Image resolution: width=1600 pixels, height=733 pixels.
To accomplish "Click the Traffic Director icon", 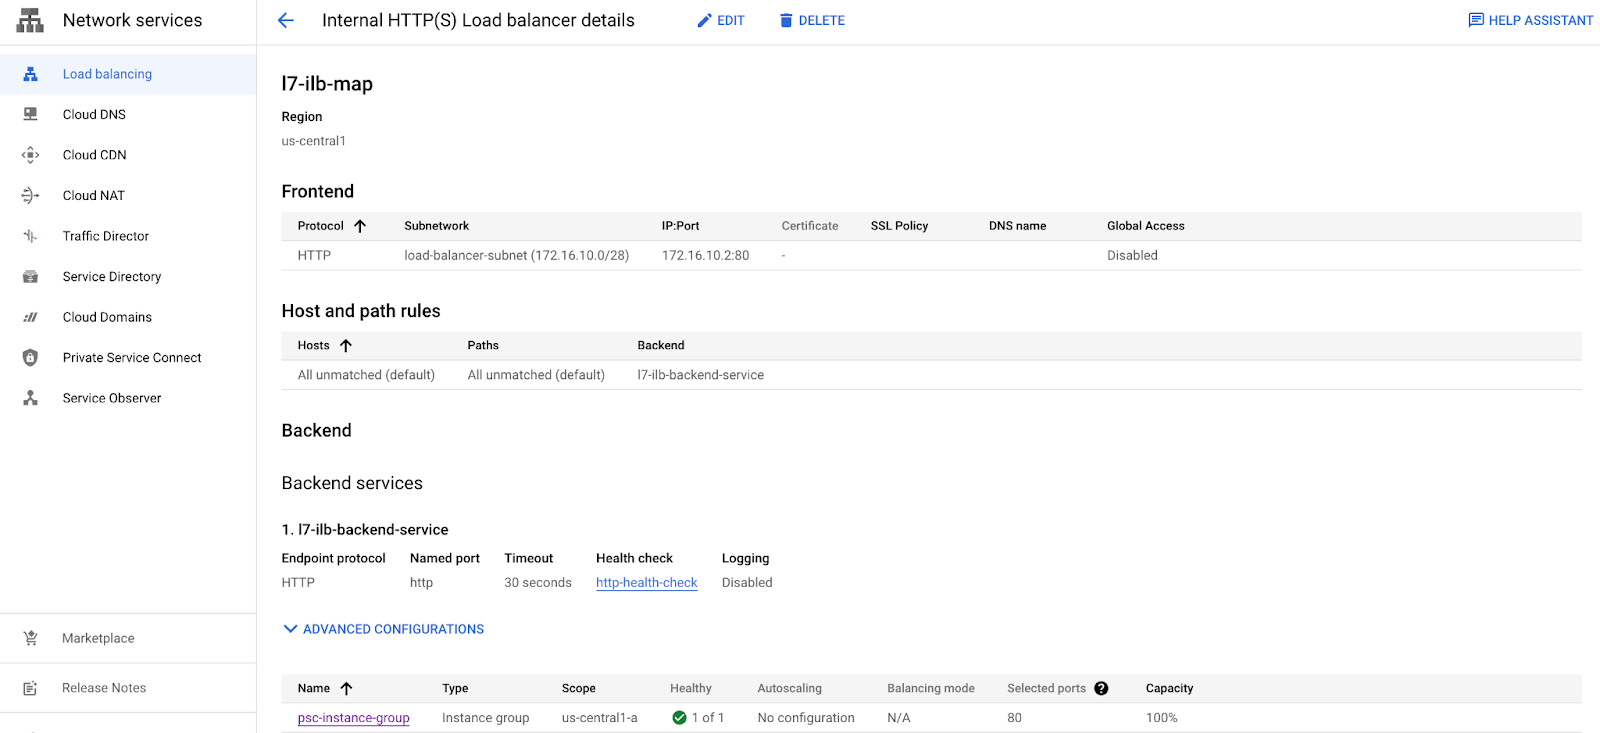I will pos(30,236).
